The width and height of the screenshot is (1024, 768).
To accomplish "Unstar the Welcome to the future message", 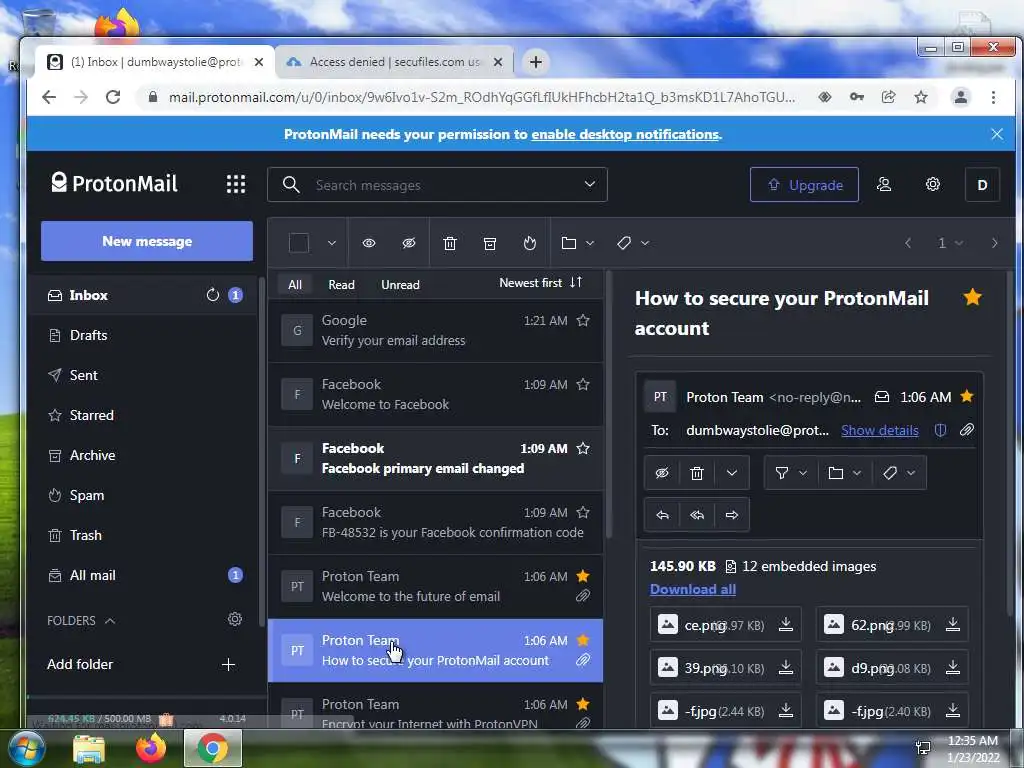I will (x=583, y=576).
